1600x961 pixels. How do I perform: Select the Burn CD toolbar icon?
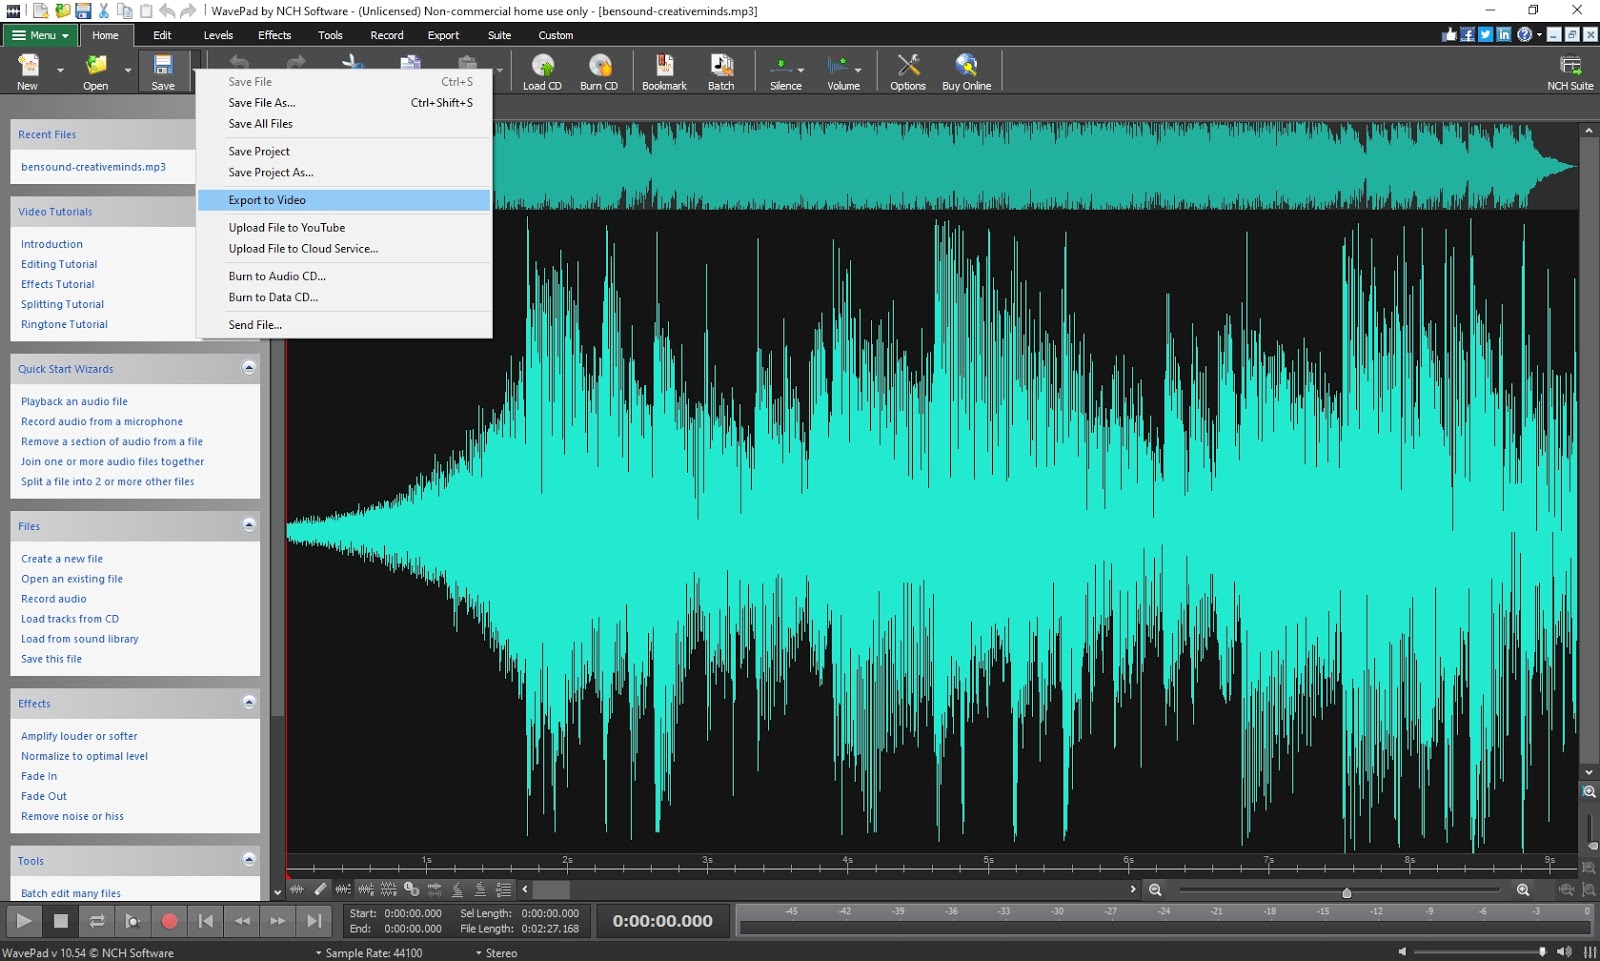pos(599,70)
